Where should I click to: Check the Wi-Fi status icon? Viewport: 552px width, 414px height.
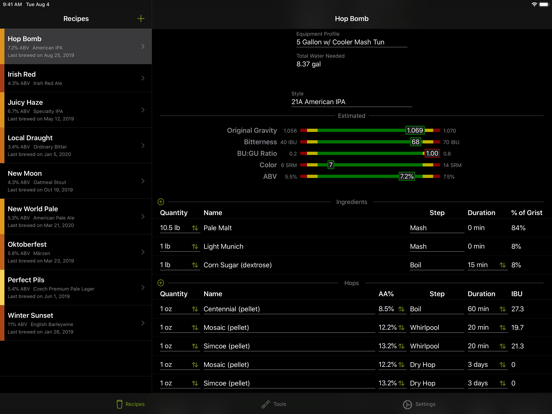coord(534,4)
